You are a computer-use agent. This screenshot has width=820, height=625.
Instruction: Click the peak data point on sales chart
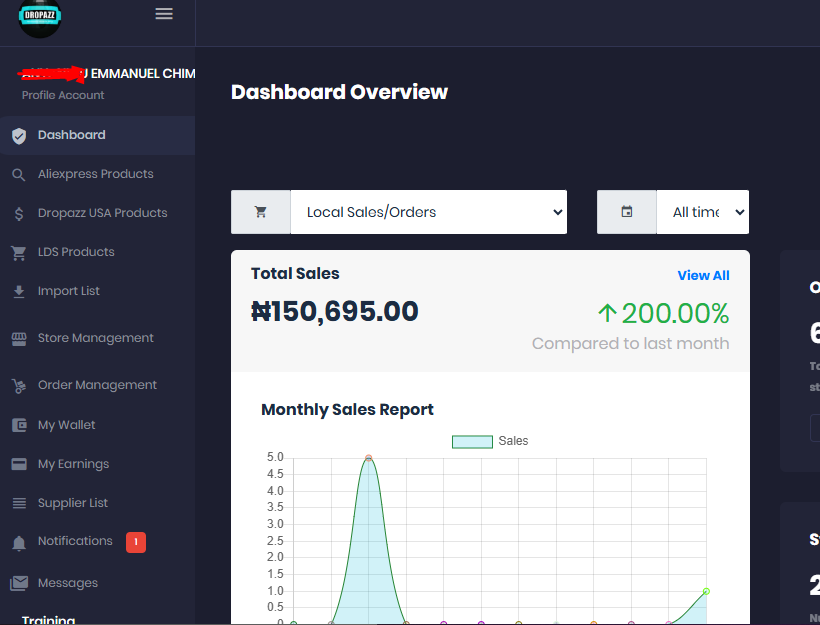[x=369, y=458]
